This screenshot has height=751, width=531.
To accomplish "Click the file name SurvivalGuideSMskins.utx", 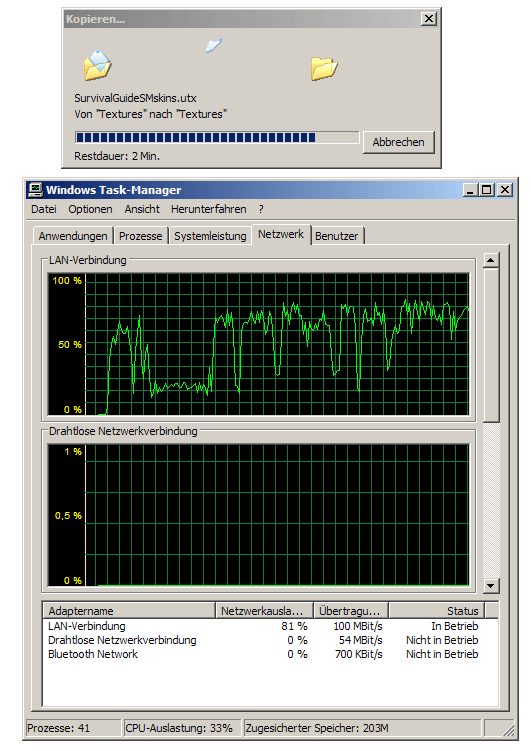I will (136, 98).
